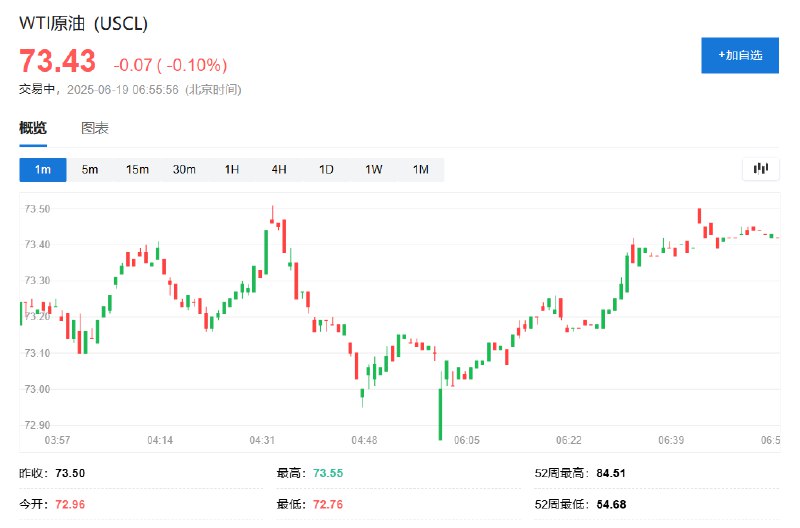Select the 1D interval
The image size is (800, 528).
click(326, 169)
